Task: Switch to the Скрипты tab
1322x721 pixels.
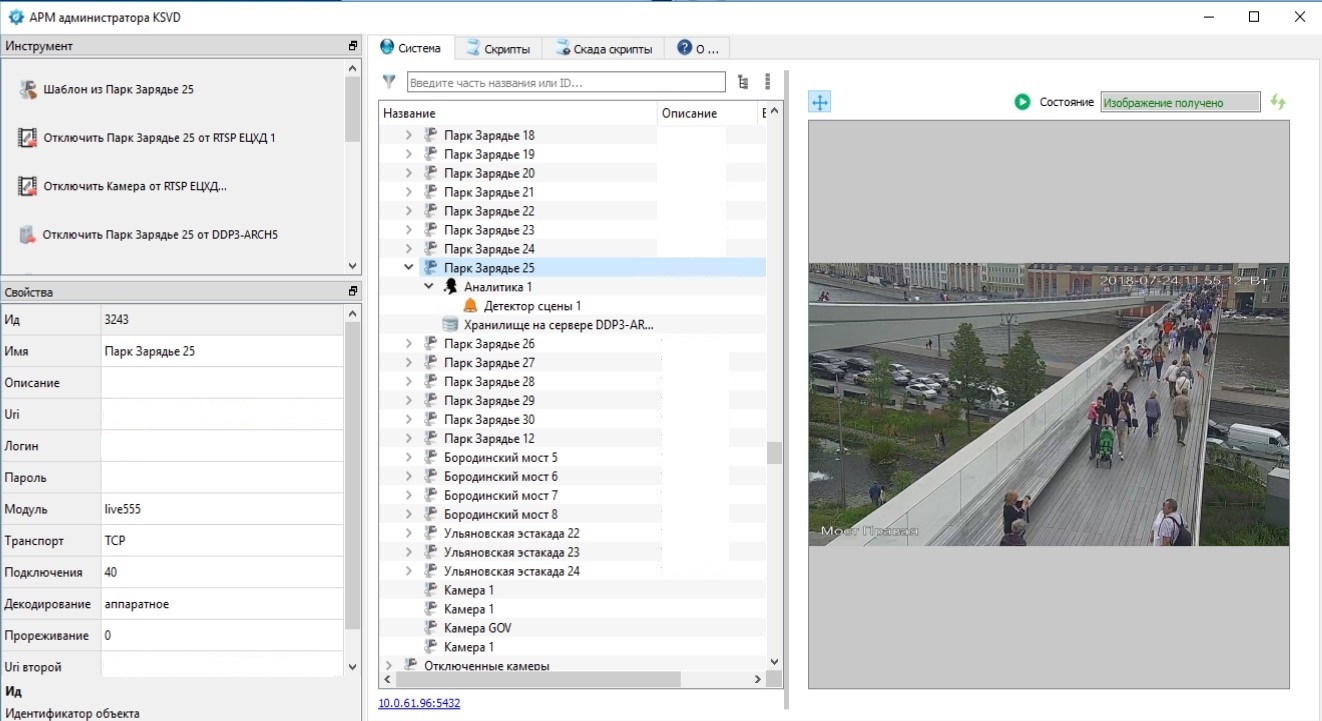Action: (x=509, y=47)
